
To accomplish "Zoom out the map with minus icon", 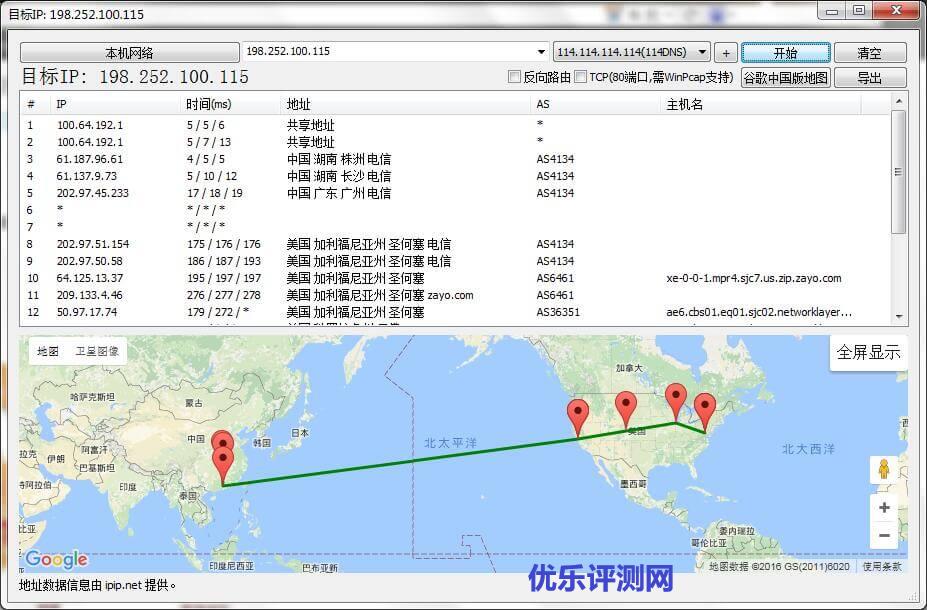I will pos(883,536).
